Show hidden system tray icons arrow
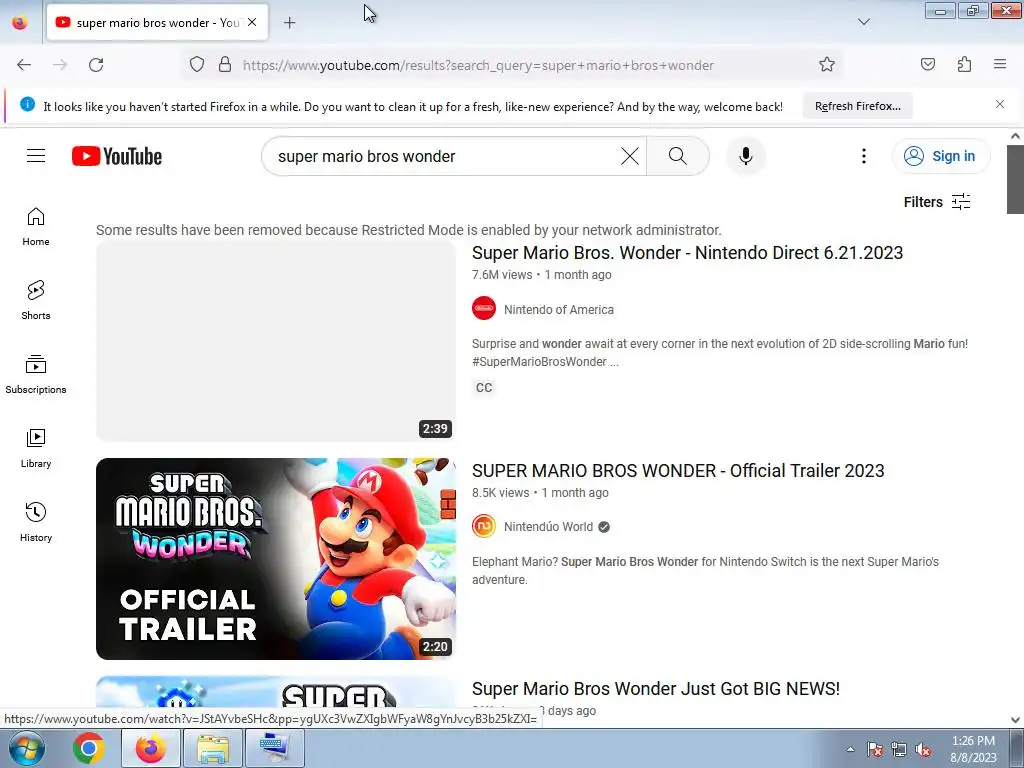The image size is (1024, 768). pyautogui.click(x=850, y=750)
